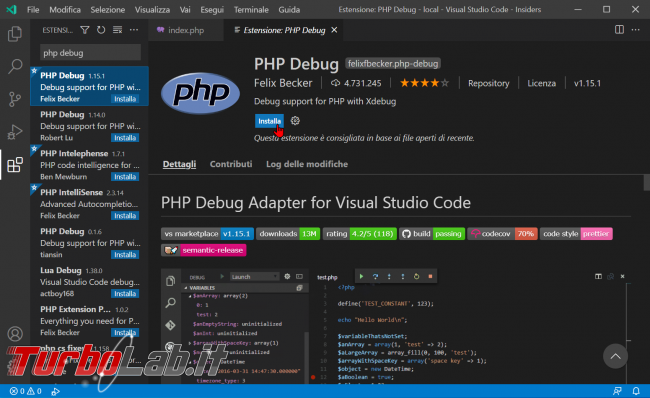Open the Extensions view icon

pos(15,165)
